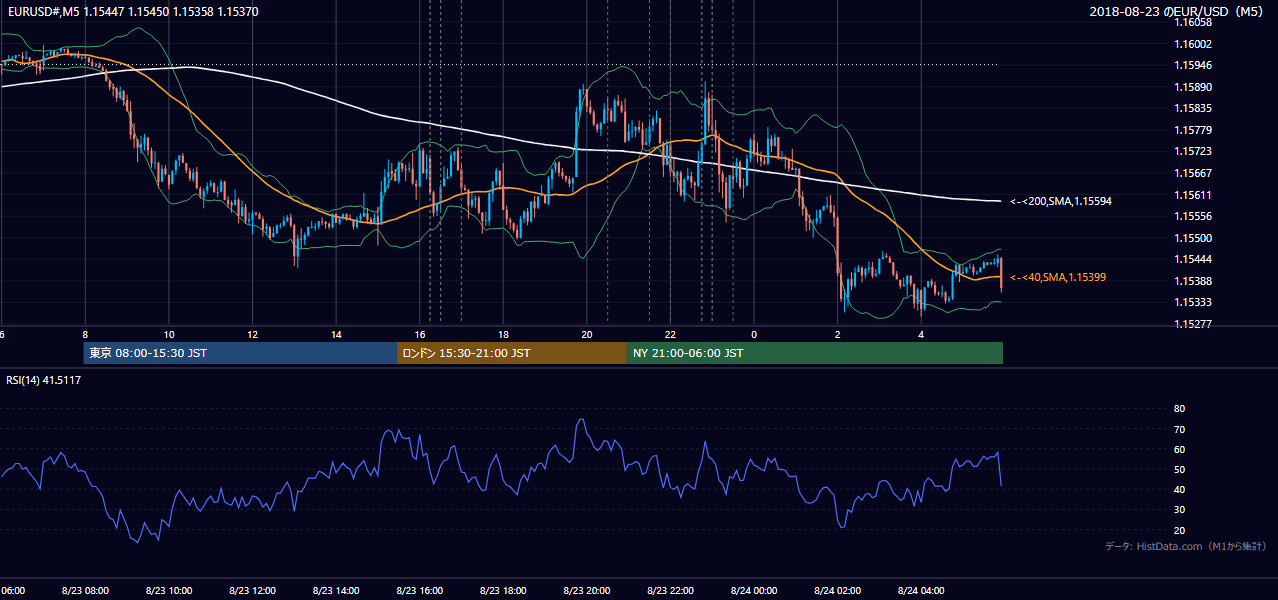Image resolution: width=1278 pixels, height=600 pixels.
Task: Select the NY 21:00-06:00 JST session bar
Action: click(815, 353)
